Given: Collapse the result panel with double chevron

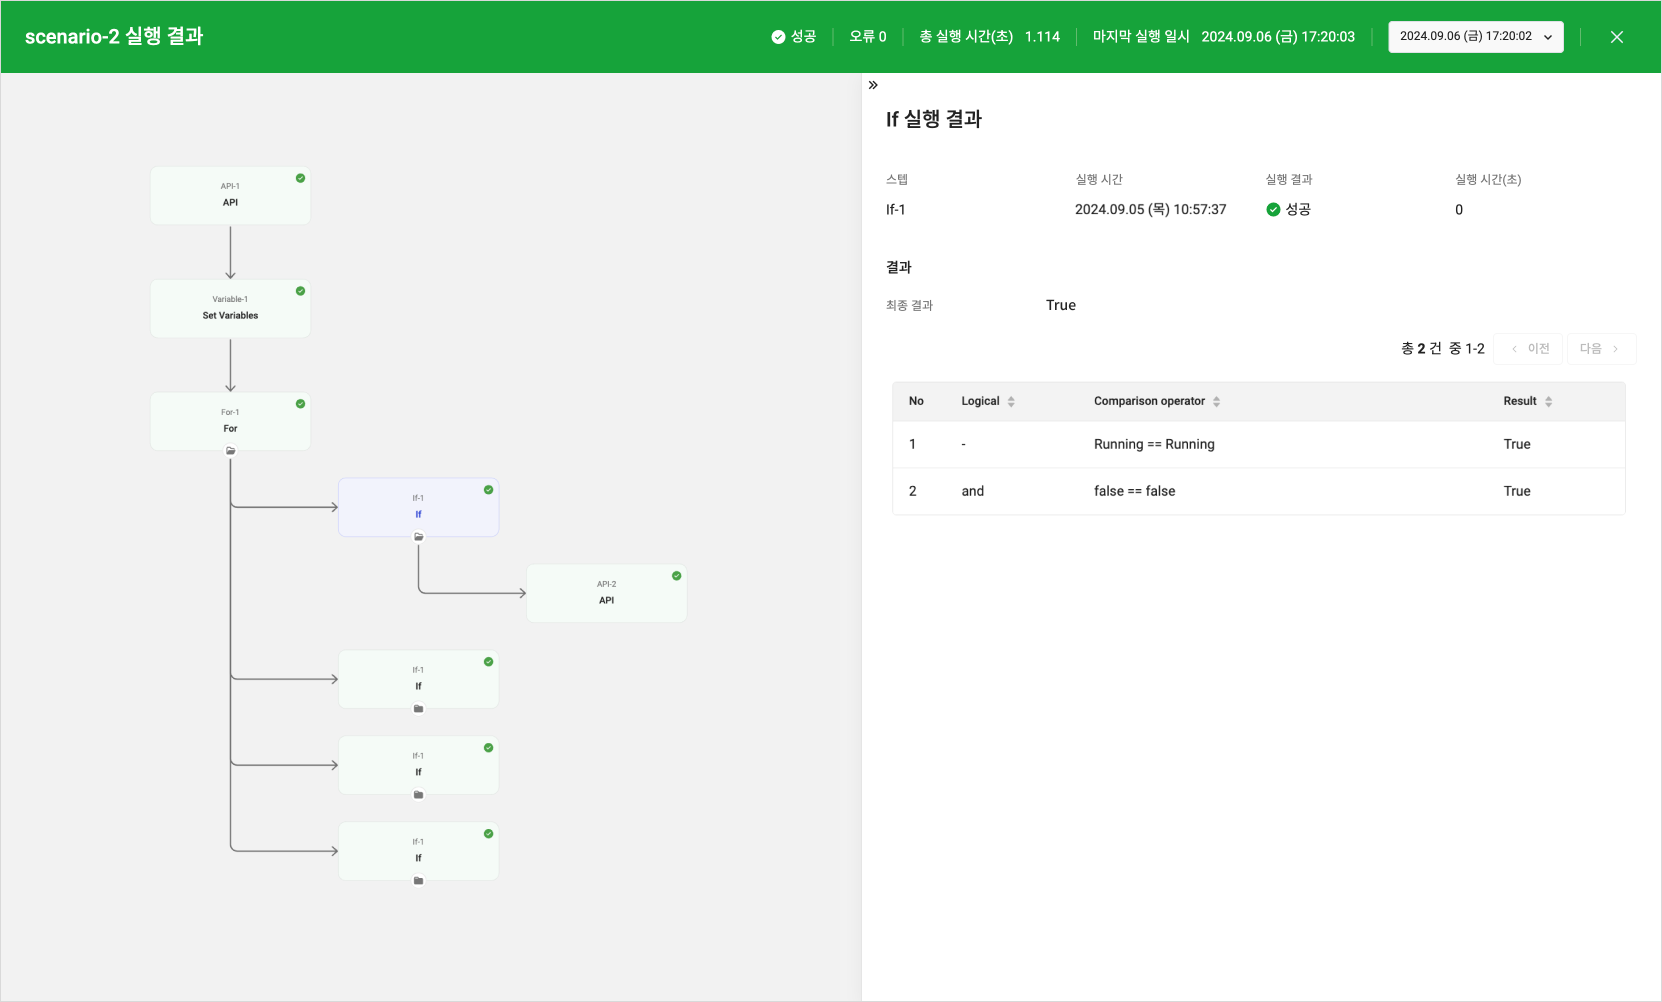Looking at the screenshot, I should [873, 85].
